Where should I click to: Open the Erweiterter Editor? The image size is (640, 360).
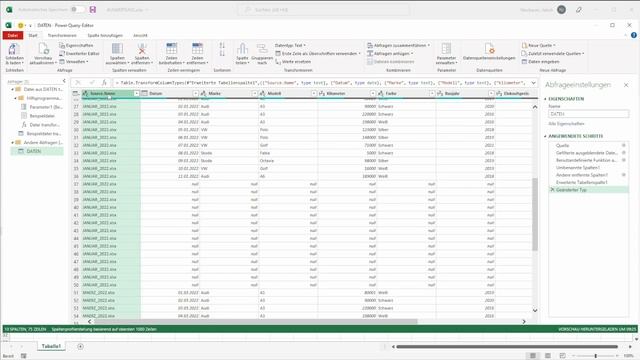(79, 53)
